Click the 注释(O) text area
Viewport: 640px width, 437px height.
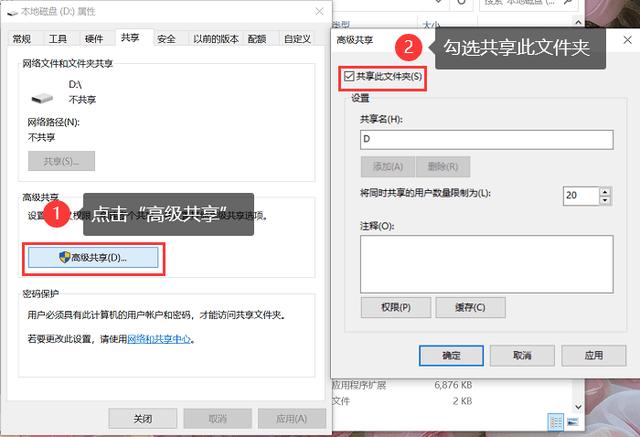(487, 264)
